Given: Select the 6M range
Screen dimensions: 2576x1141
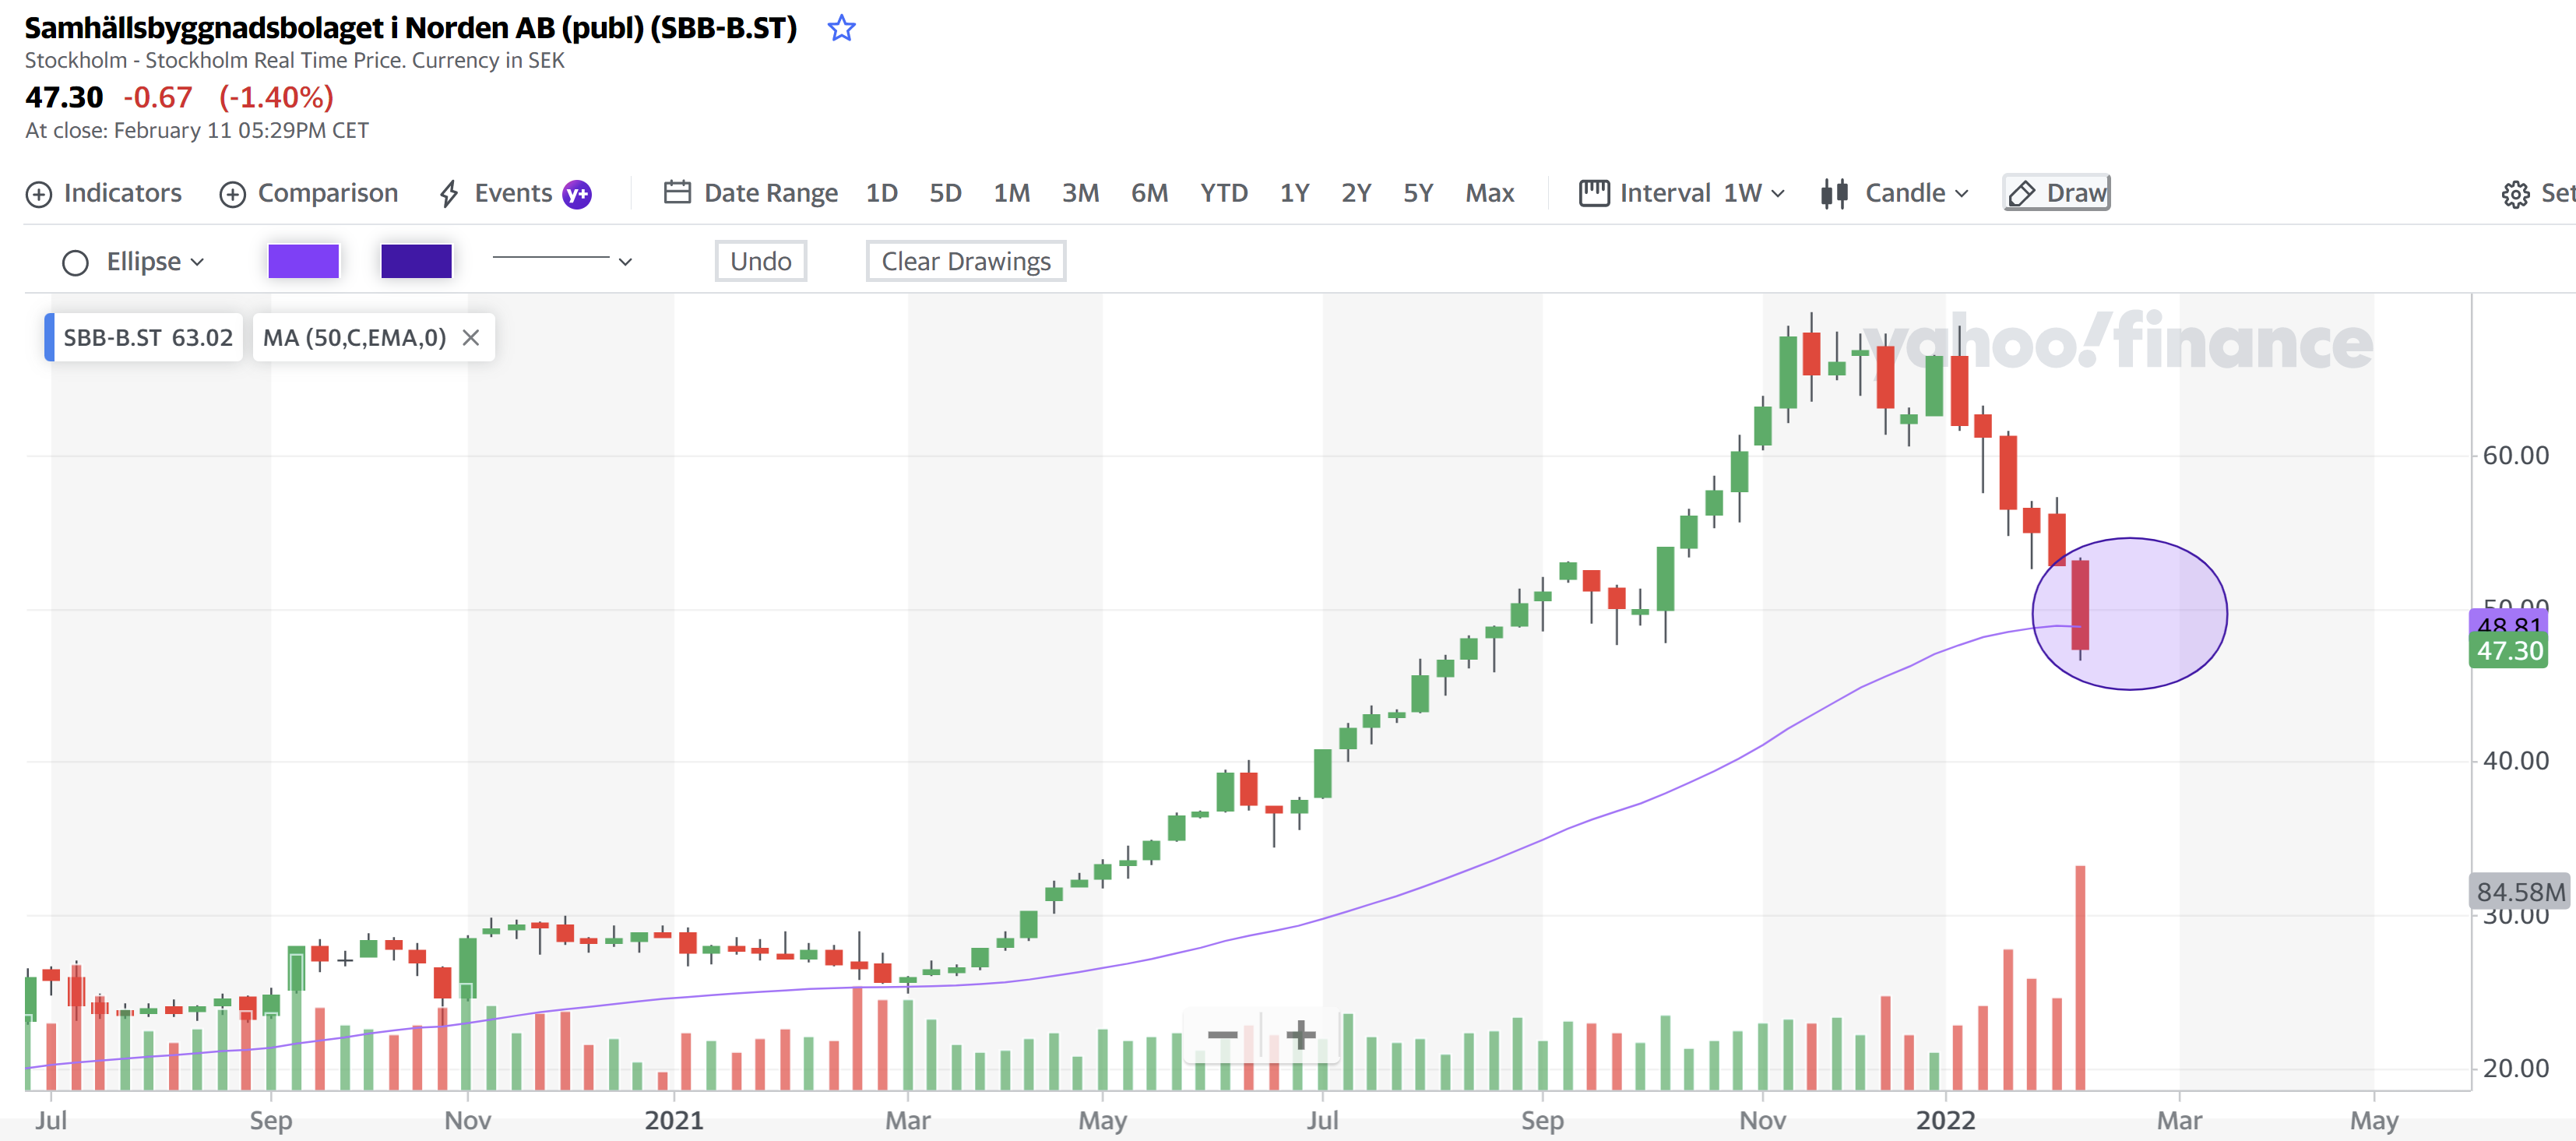Looking at the screenshot, I should [x=1149, y=193].
